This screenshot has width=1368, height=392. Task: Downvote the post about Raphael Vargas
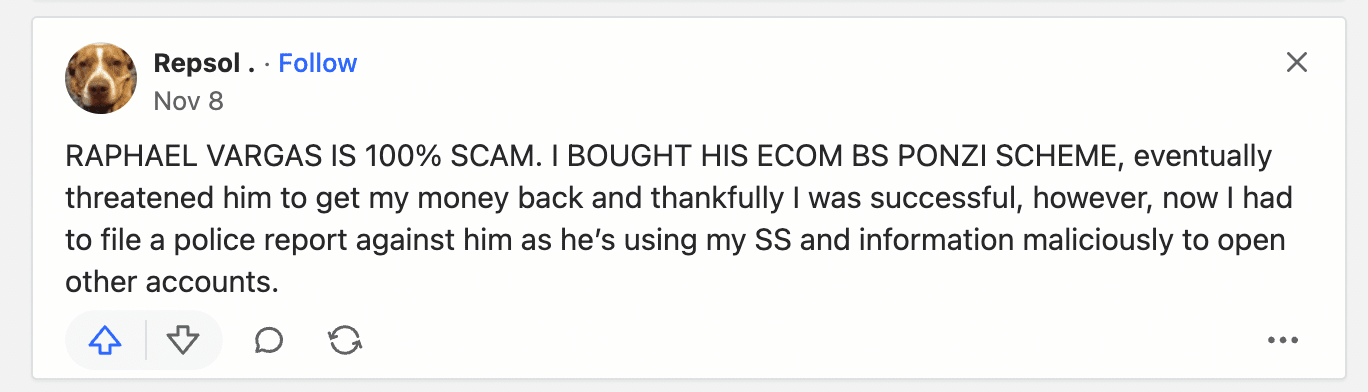coord(183,341)
